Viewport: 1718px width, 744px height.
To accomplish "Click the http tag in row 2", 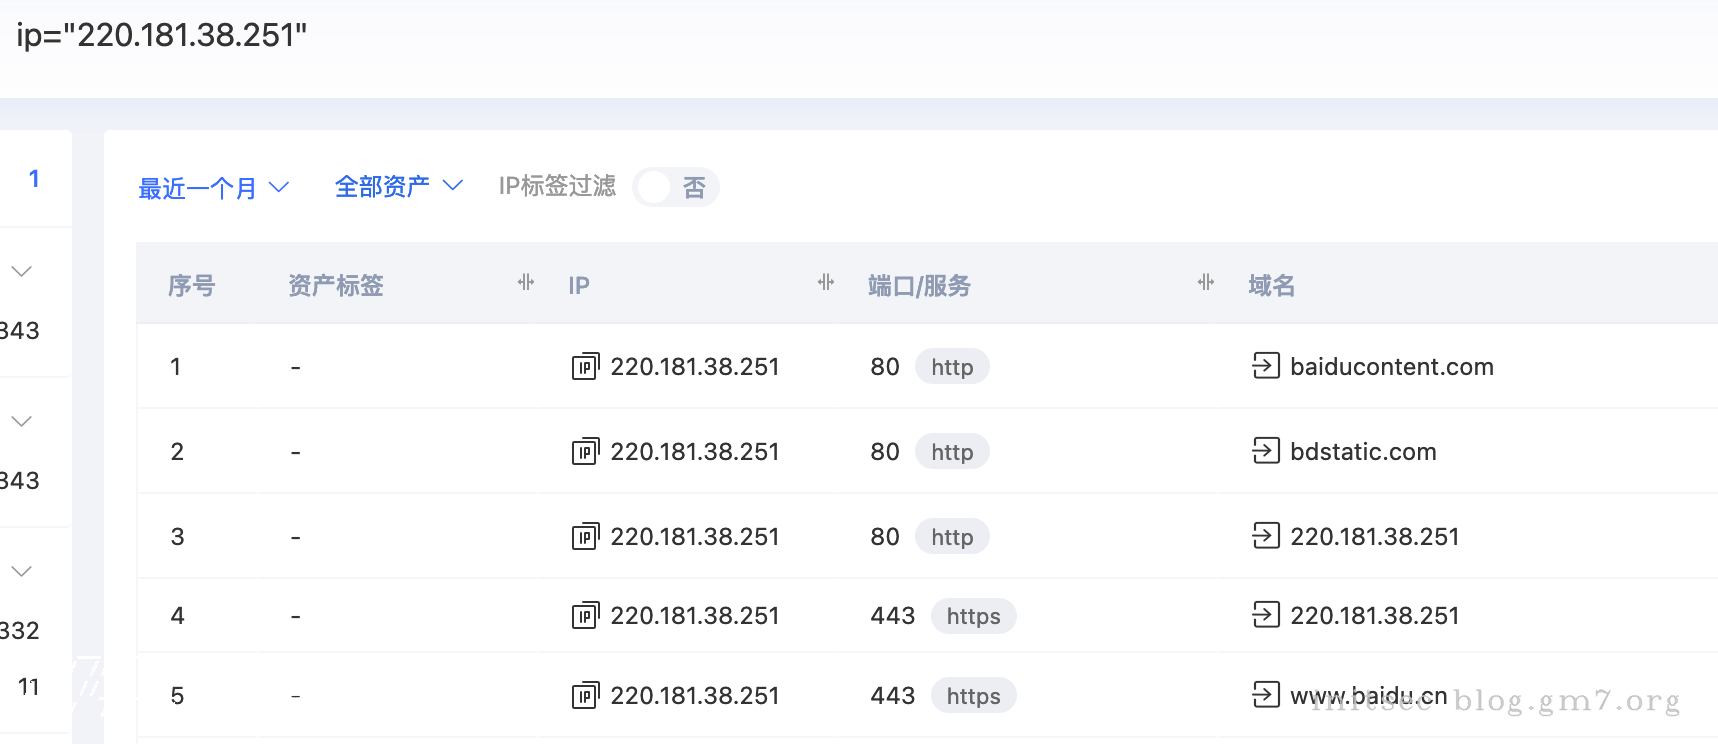I will [x=952, y=452].
